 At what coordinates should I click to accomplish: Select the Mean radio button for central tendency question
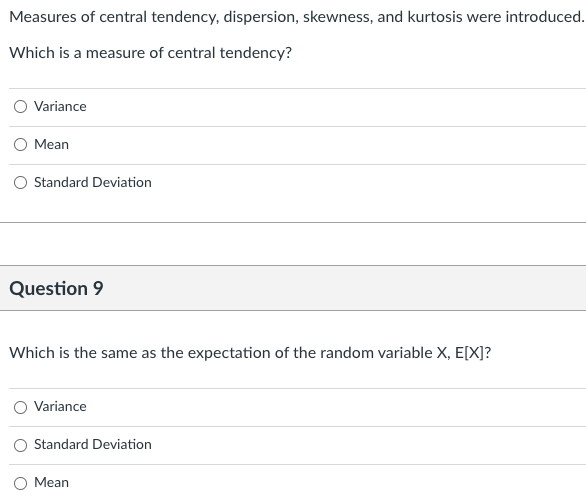point(21,145)
